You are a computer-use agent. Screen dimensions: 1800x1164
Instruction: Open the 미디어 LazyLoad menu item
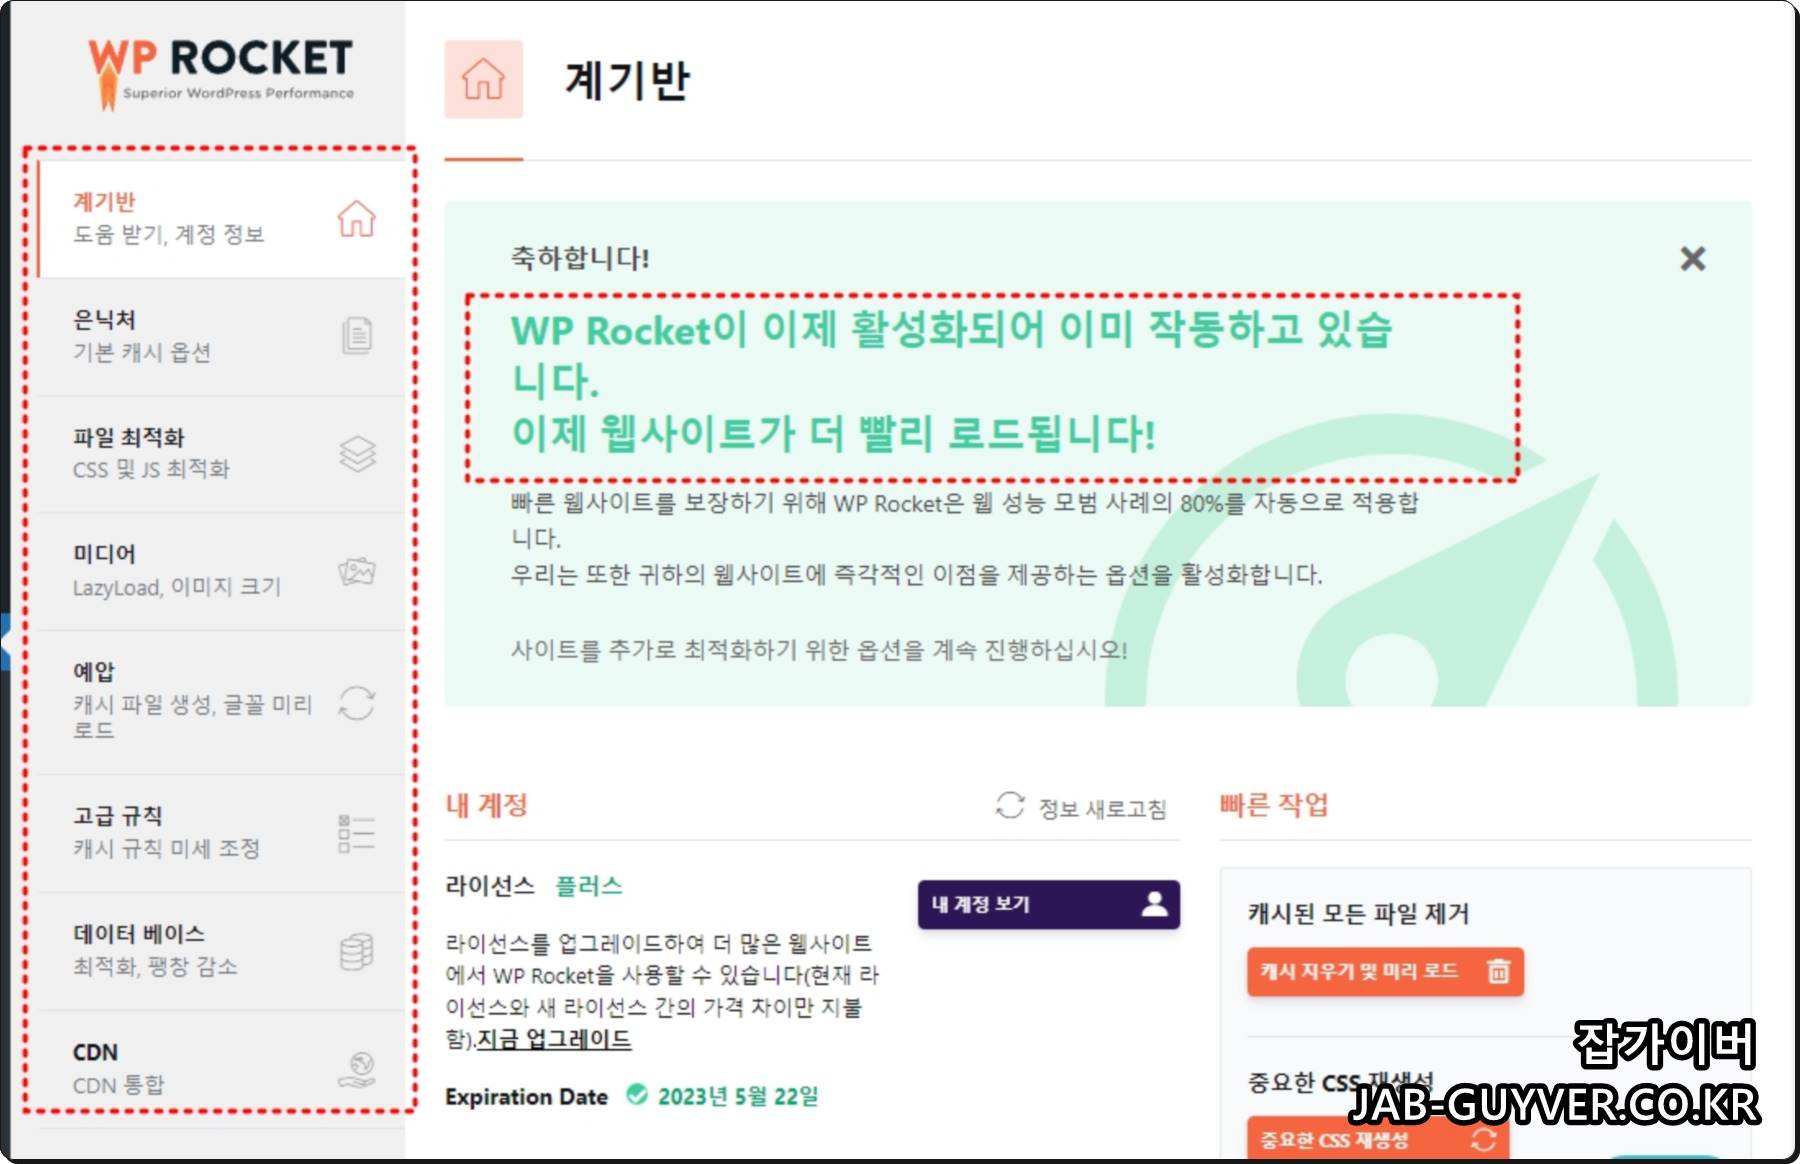tap(221, 571)
